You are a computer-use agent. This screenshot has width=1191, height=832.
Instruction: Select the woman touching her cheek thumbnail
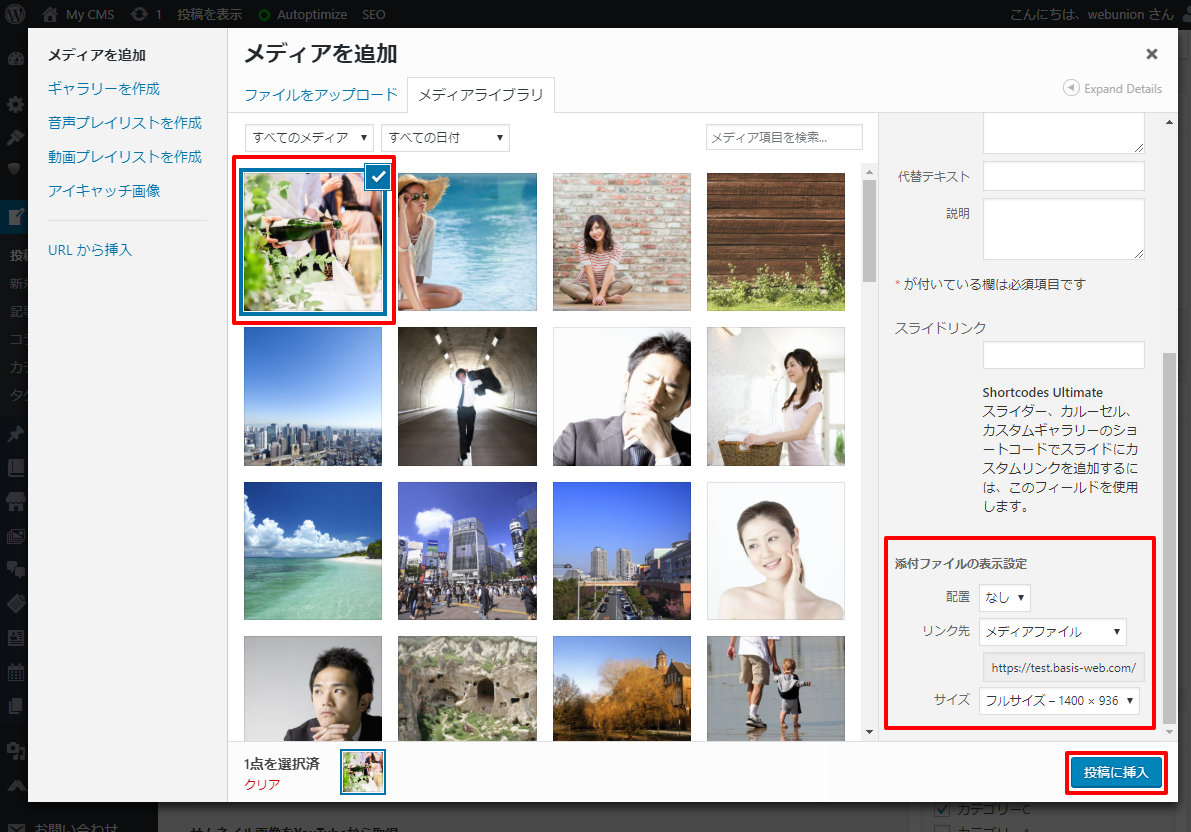[x=776, y=551]
